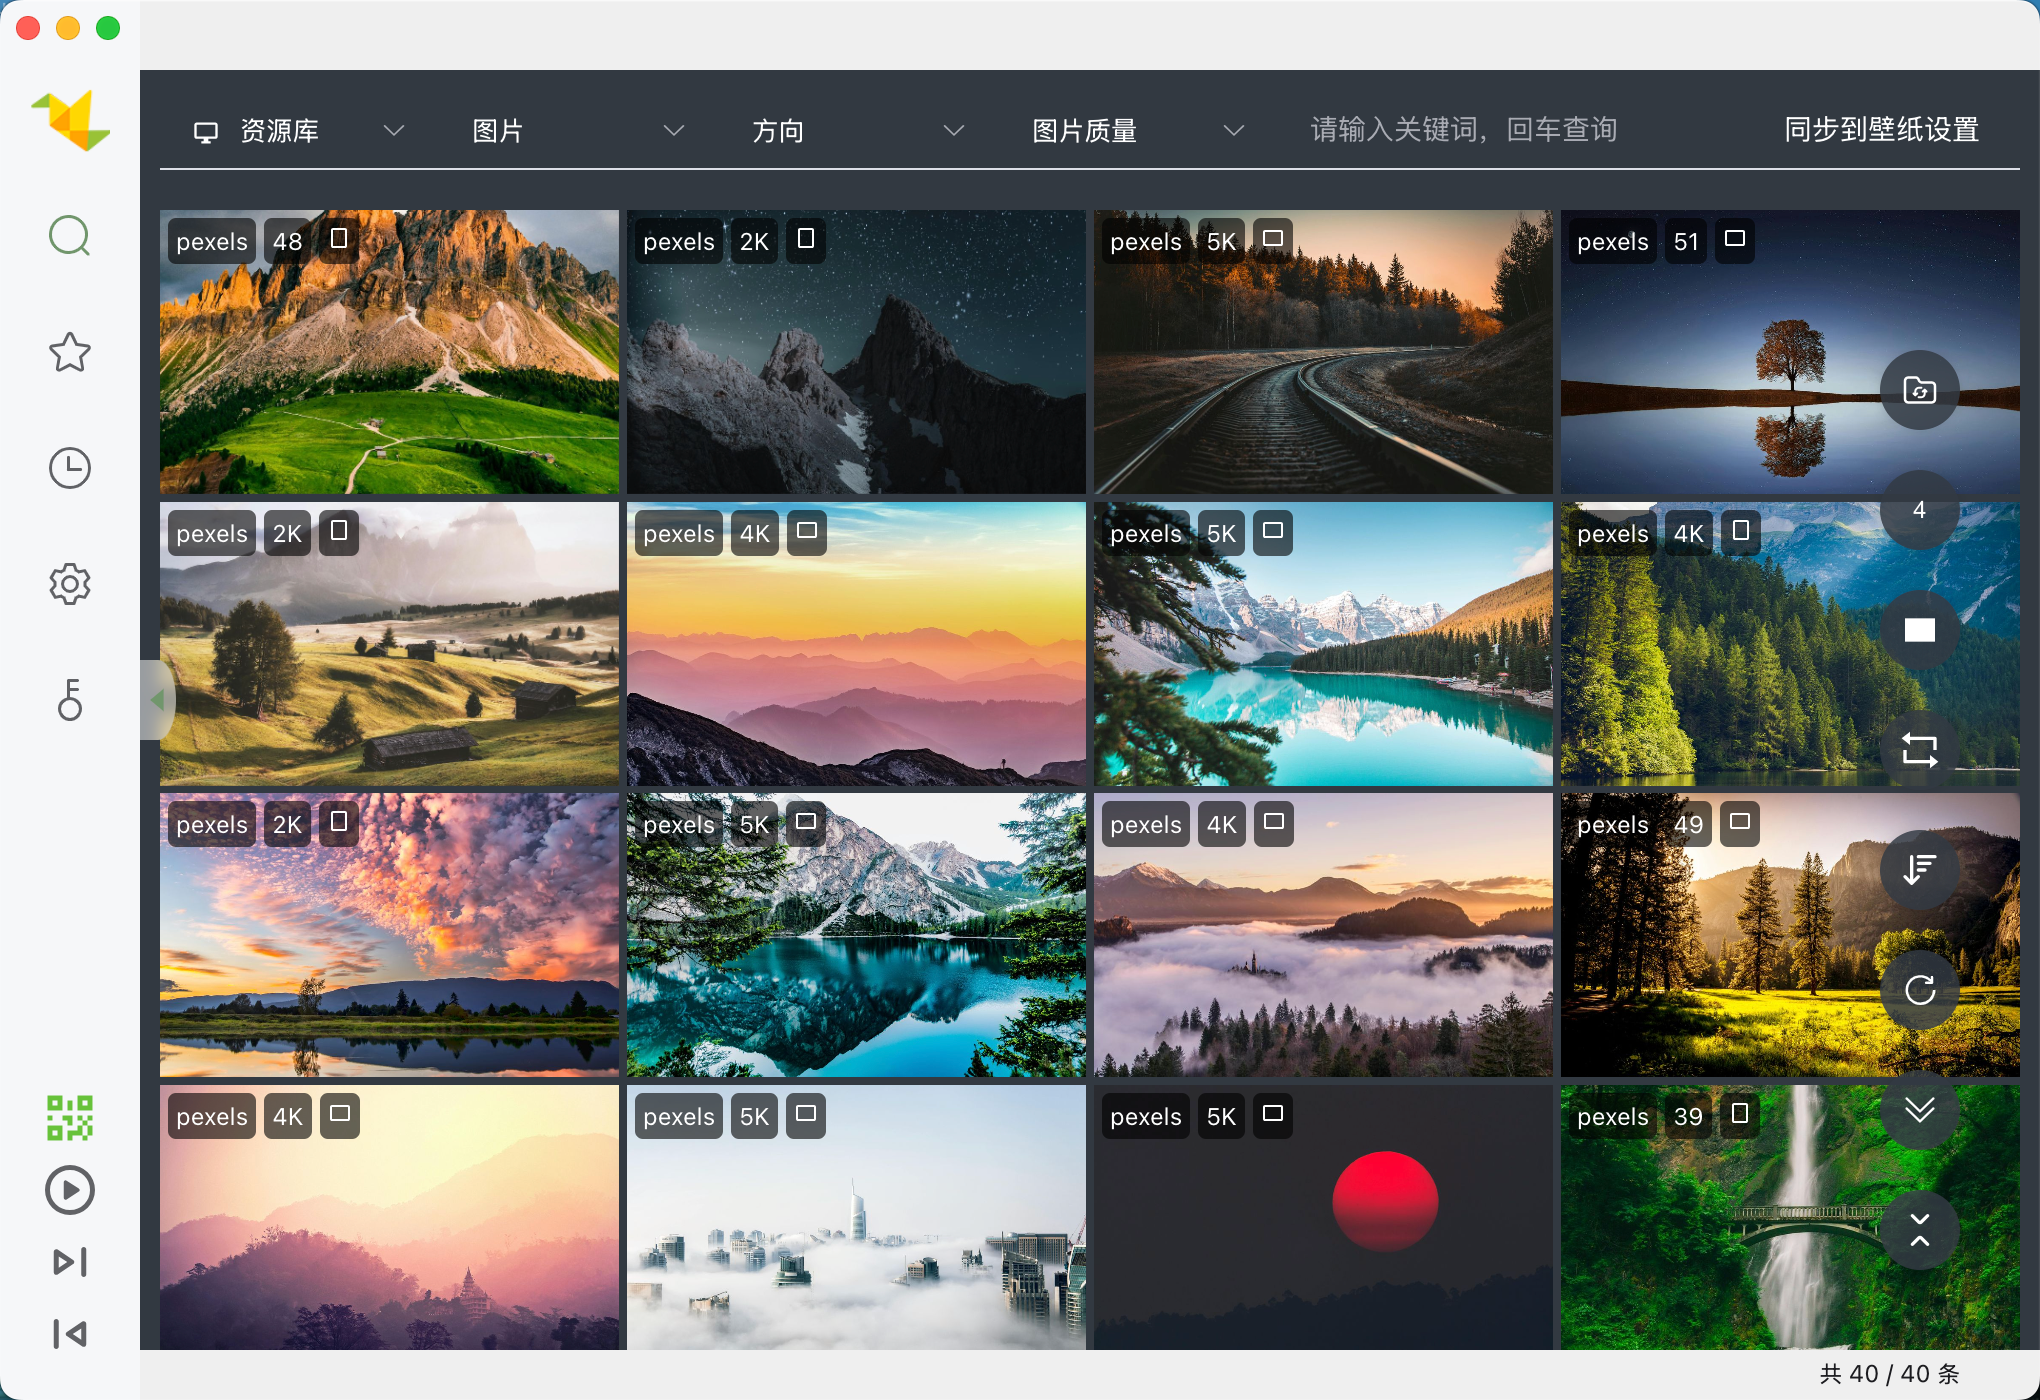Skip to the next wallpaper
The image size is (2040, 1400).
point(70,1262)
